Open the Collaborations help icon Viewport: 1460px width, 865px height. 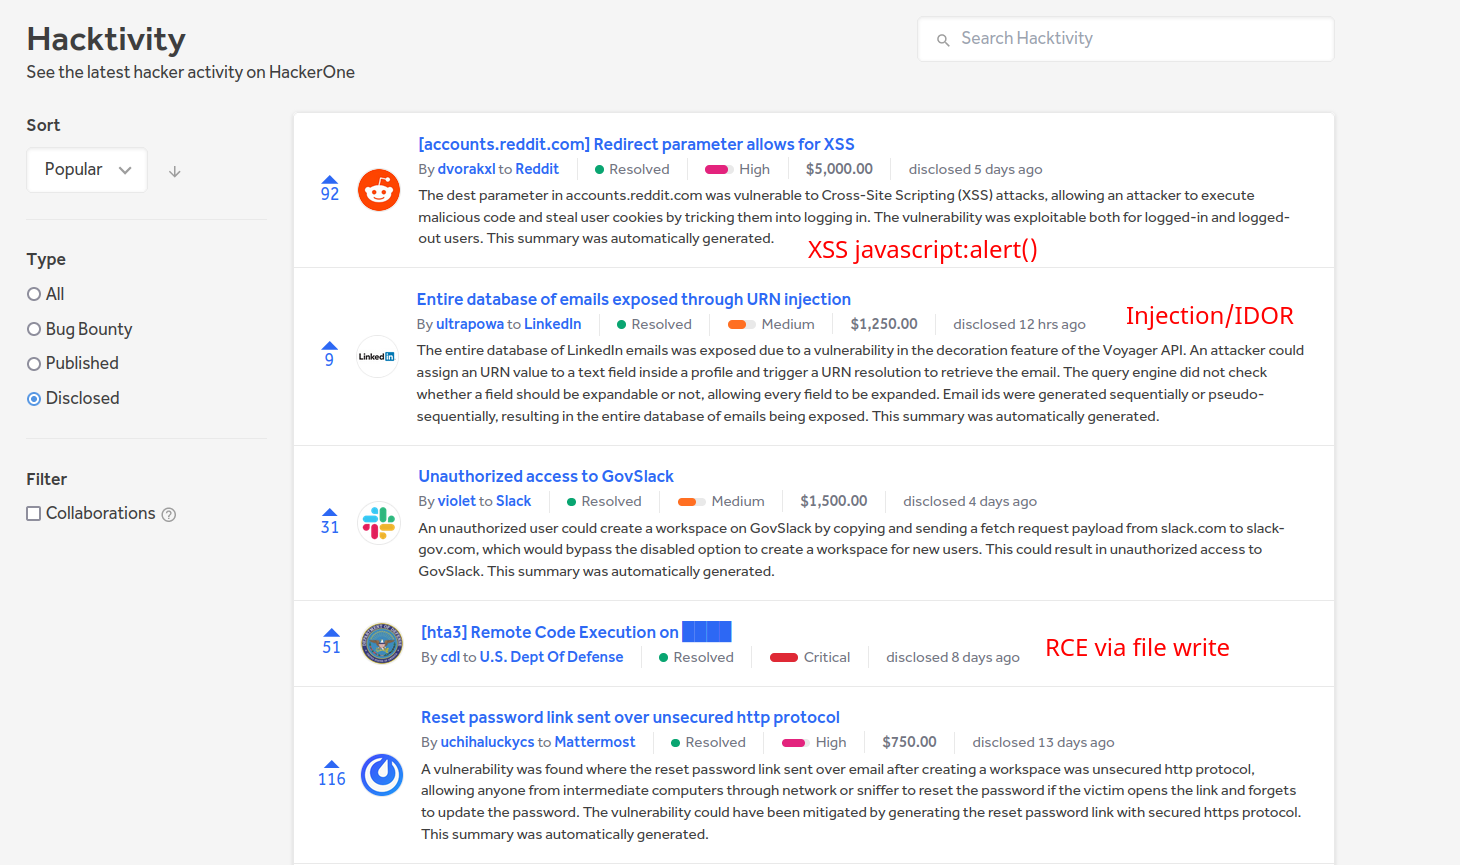[169, 515]
